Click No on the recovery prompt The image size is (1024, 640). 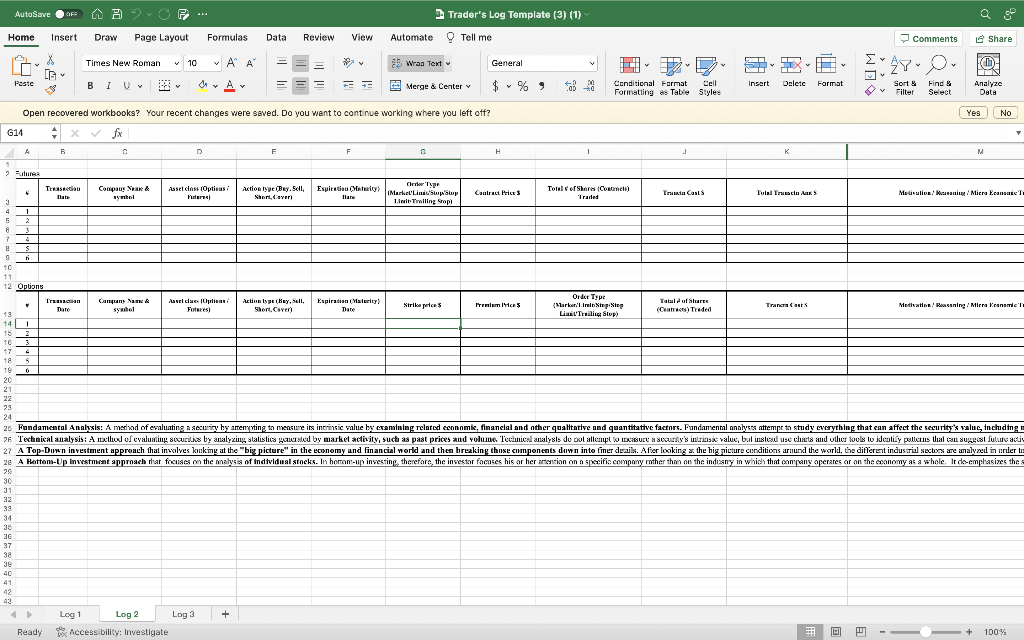tap(1006, 113)
